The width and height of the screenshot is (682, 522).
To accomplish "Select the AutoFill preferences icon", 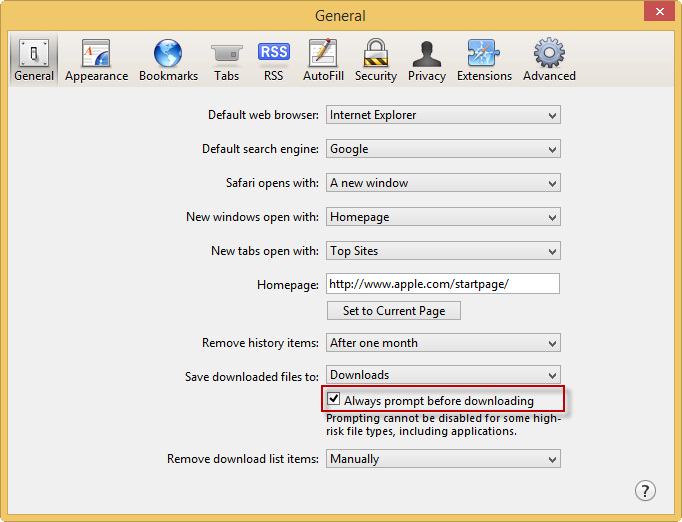I will pos(323,60).
